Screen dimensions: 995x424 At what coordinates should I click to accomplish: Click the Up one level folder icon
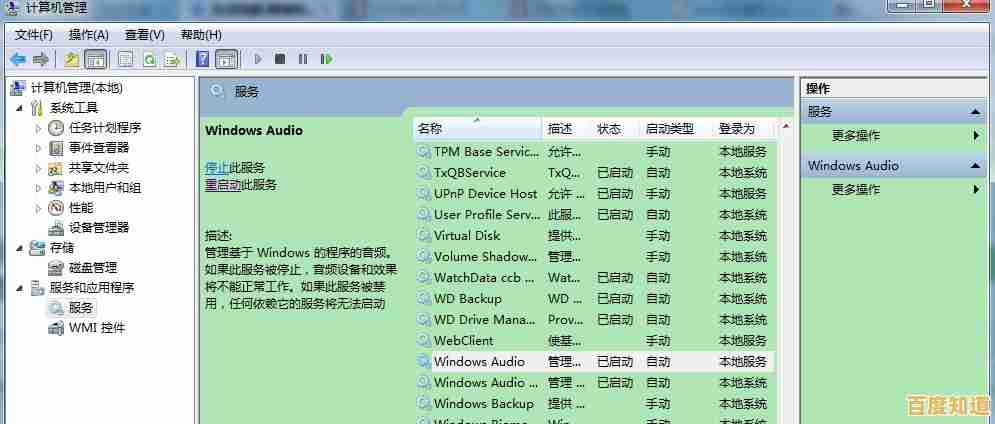click(x=72, y=60)
